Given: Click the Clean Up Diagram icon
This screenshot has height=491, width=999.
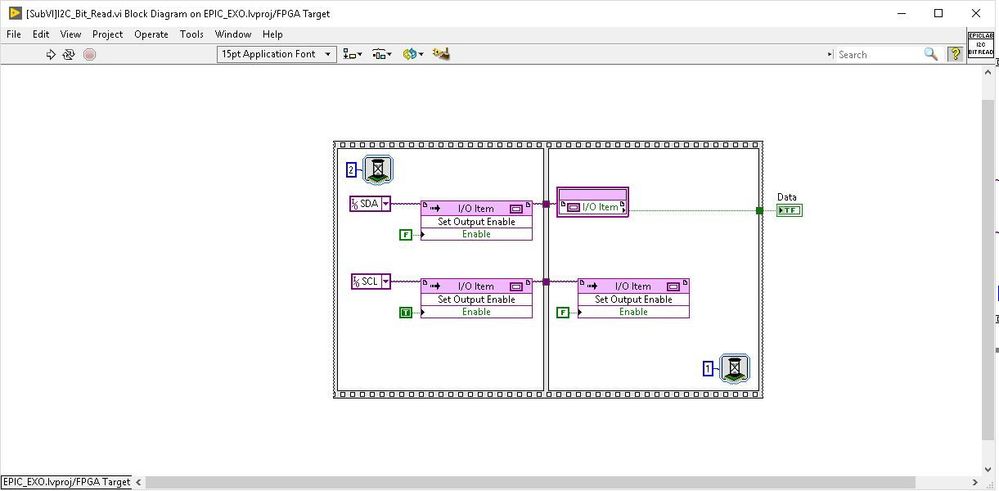Looking at the screenshot, I should [441, 54].
